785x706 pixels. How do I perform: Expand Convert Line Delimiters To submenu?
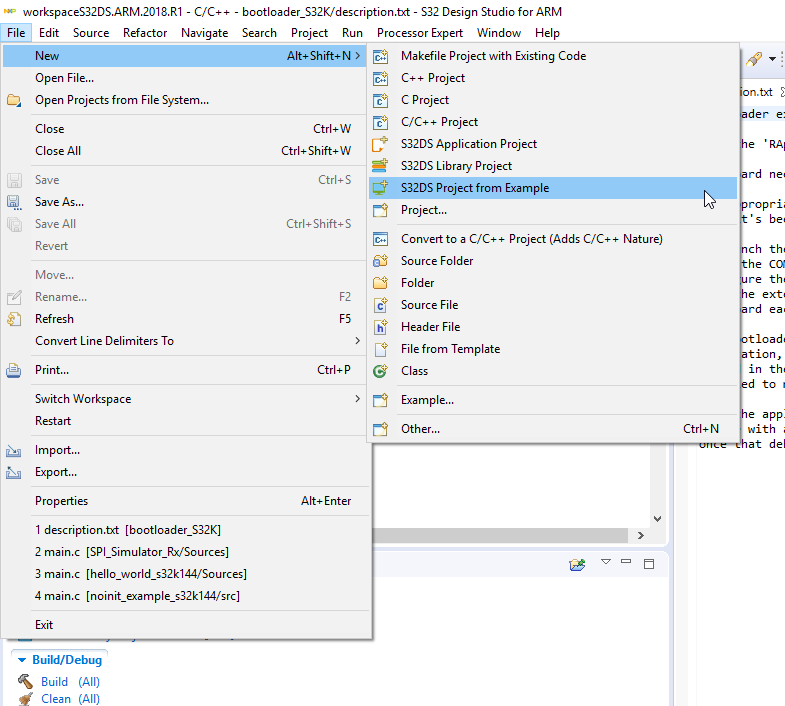point(357,340)
